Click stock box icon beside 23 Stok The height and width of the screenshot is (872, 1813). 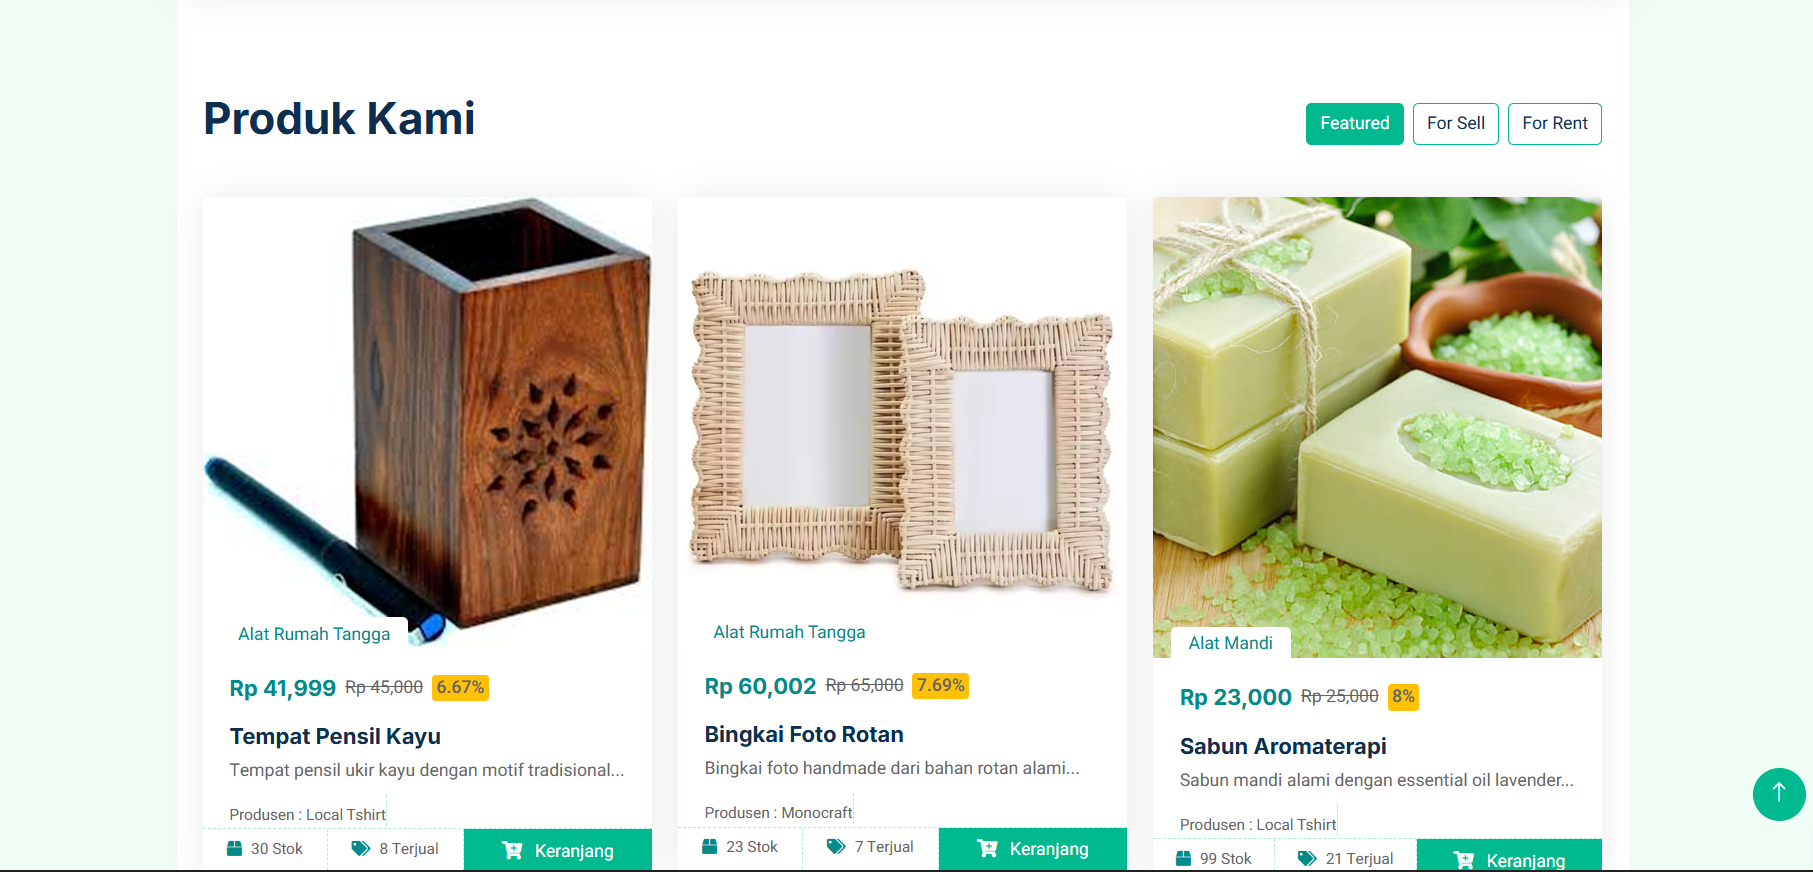tap(710, 847)
